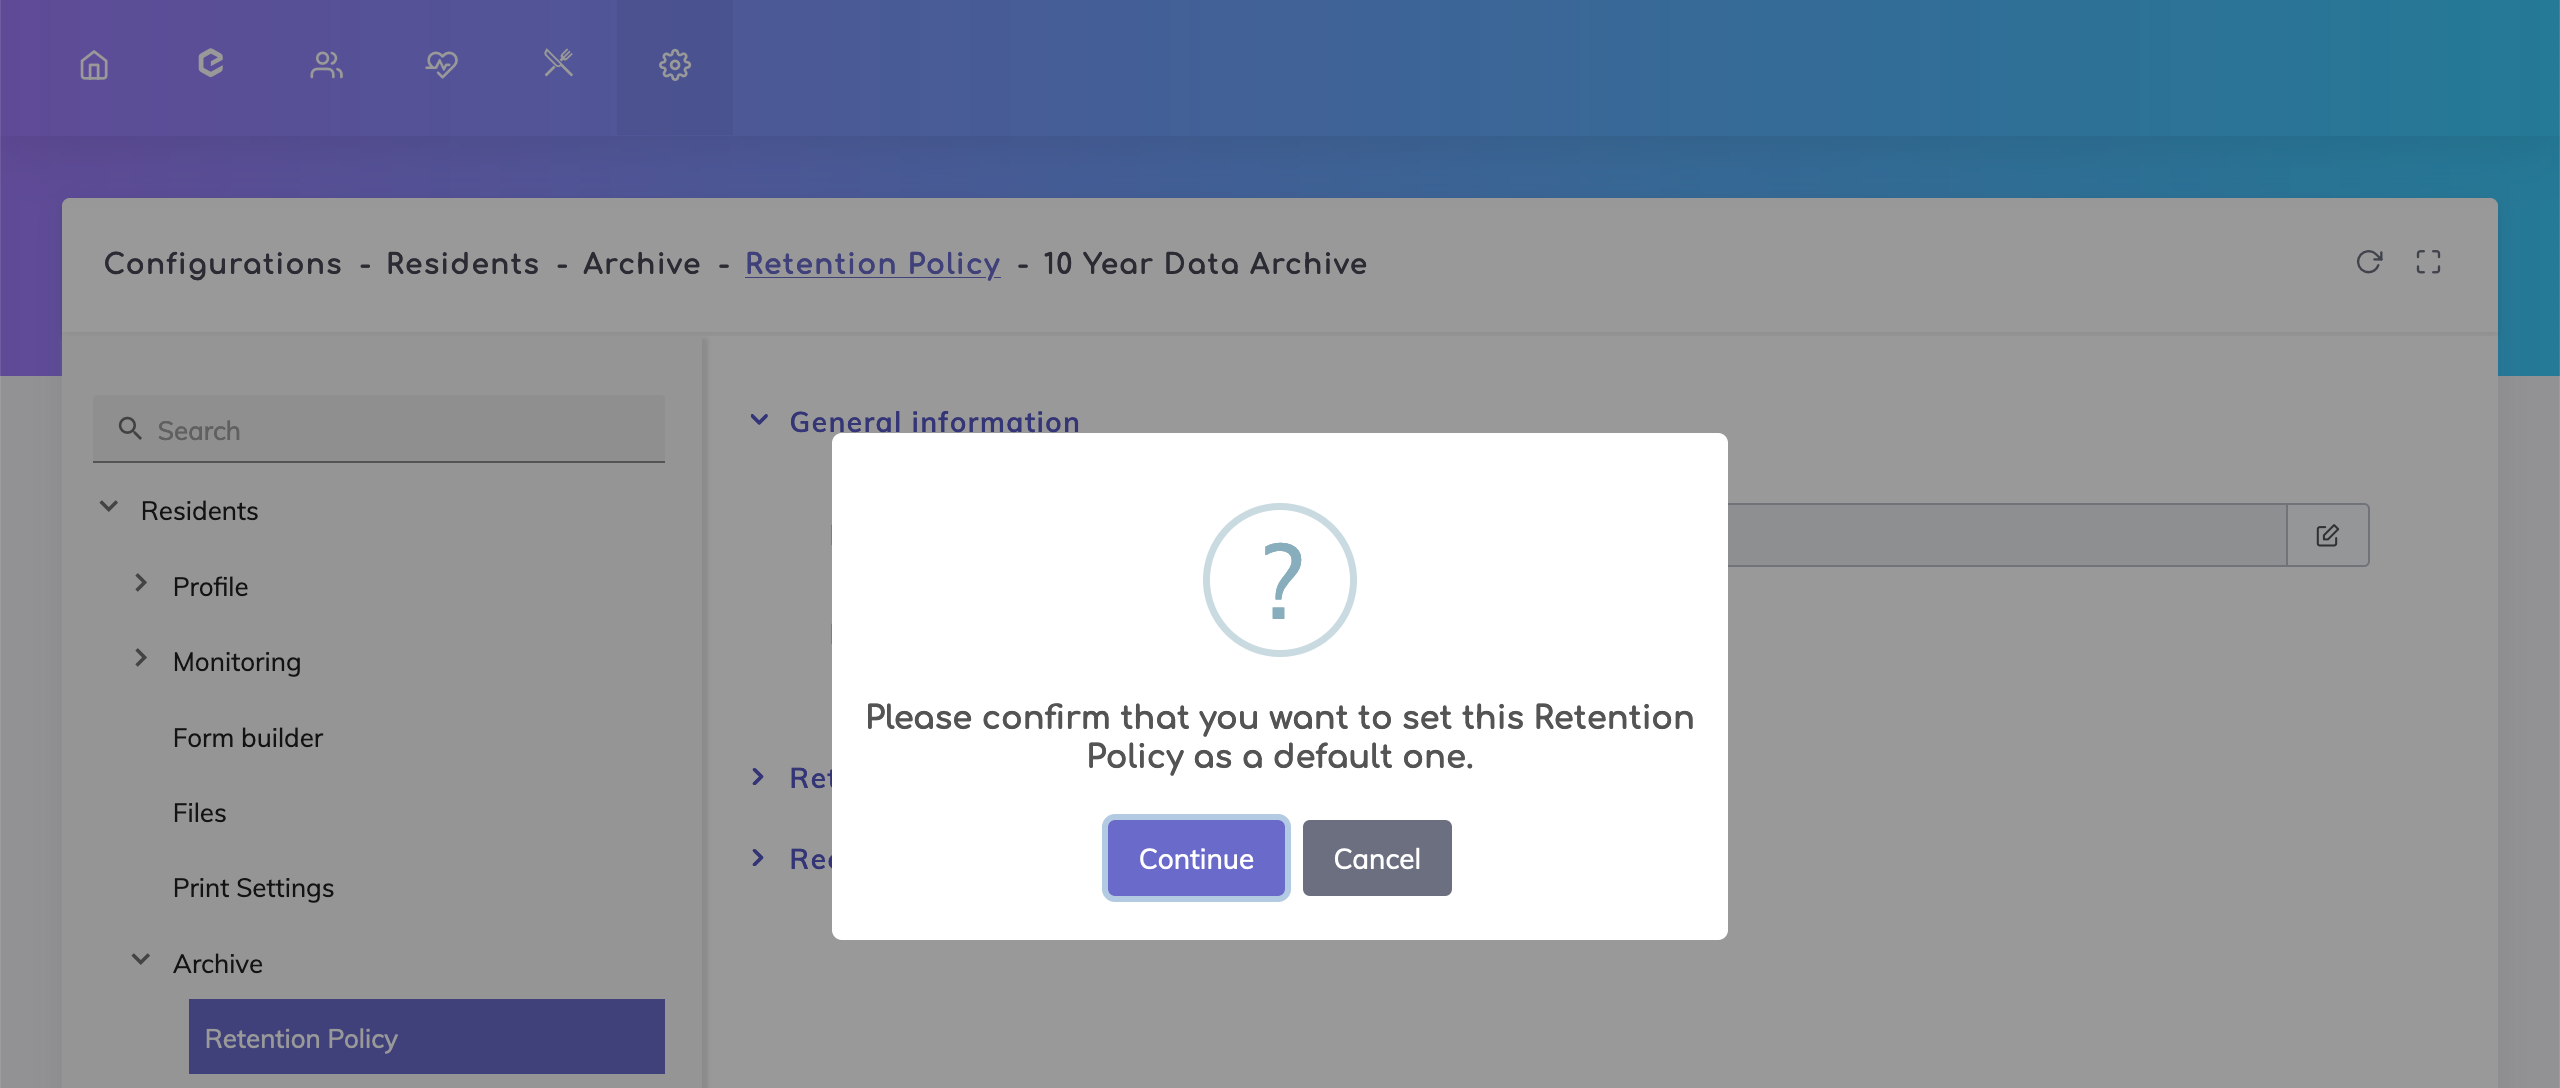The width and height of the screenshot is (2560, 1088).
Task: Click the edit pencil icon beside field
Action: [x=2327, y=536]
